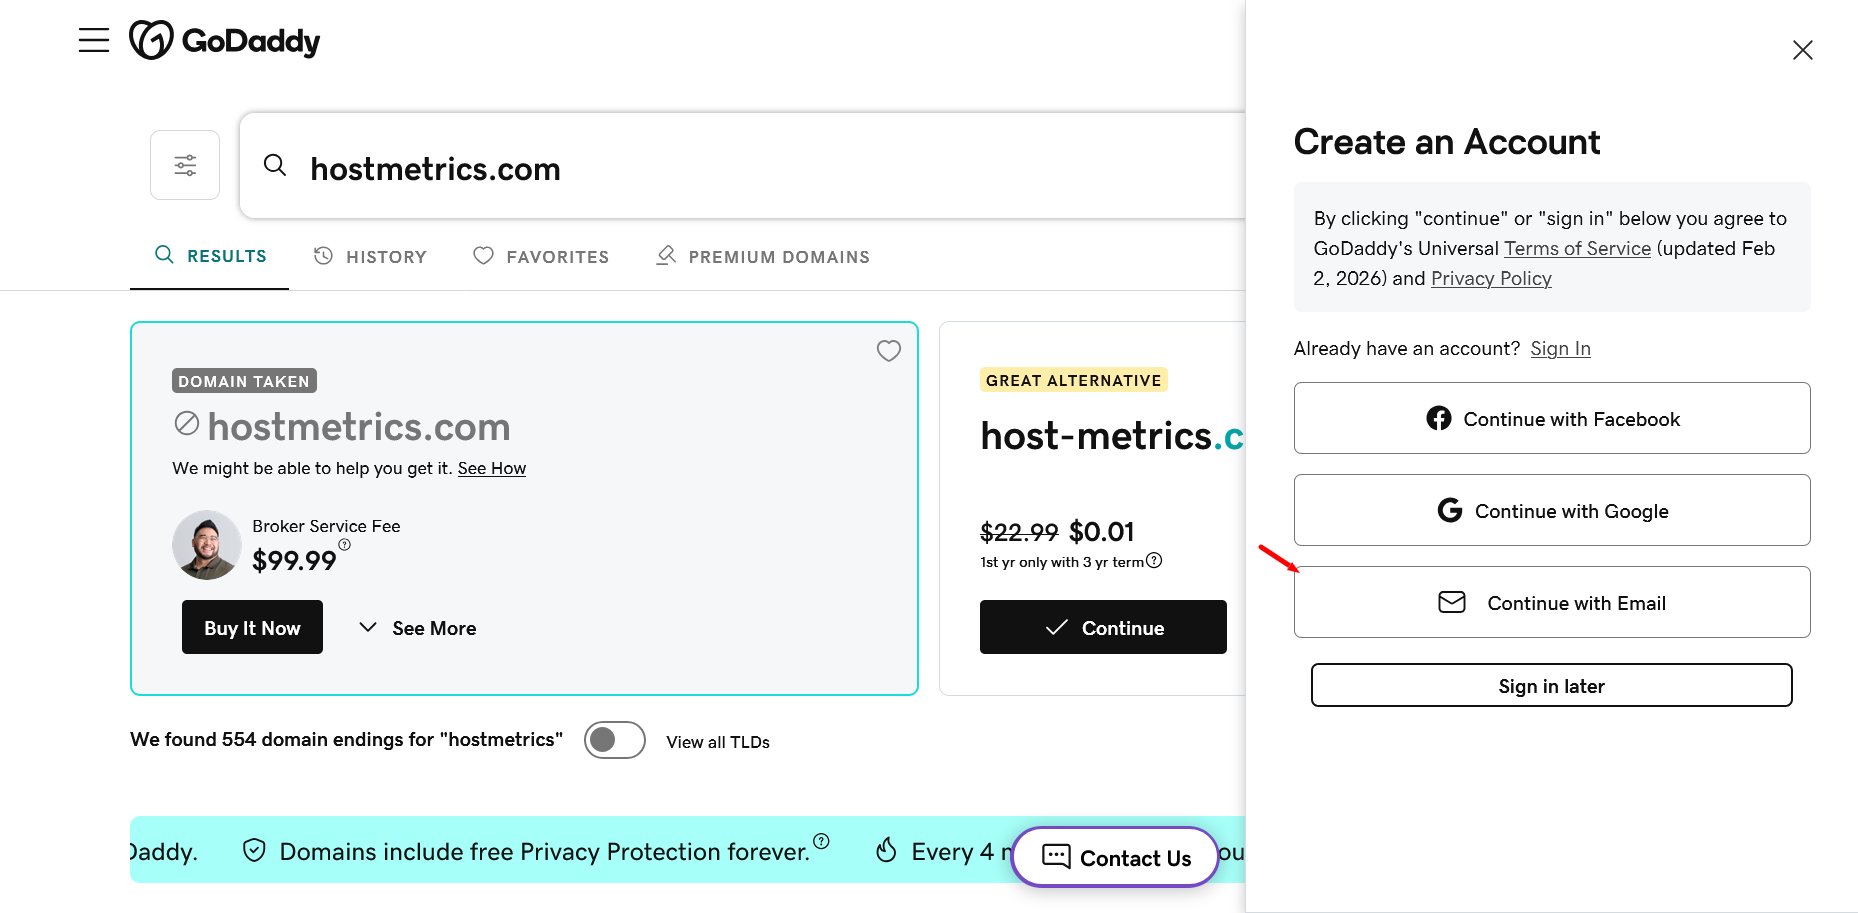Click the See How link
This screenshot has height=913, width=1858.
(x=492, y=468)
